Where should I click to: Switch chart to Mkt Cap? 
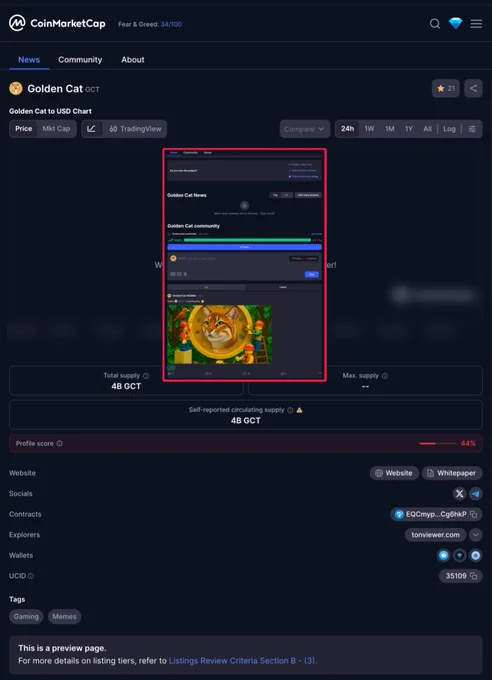pyautogui.click(x=56, y=129)
